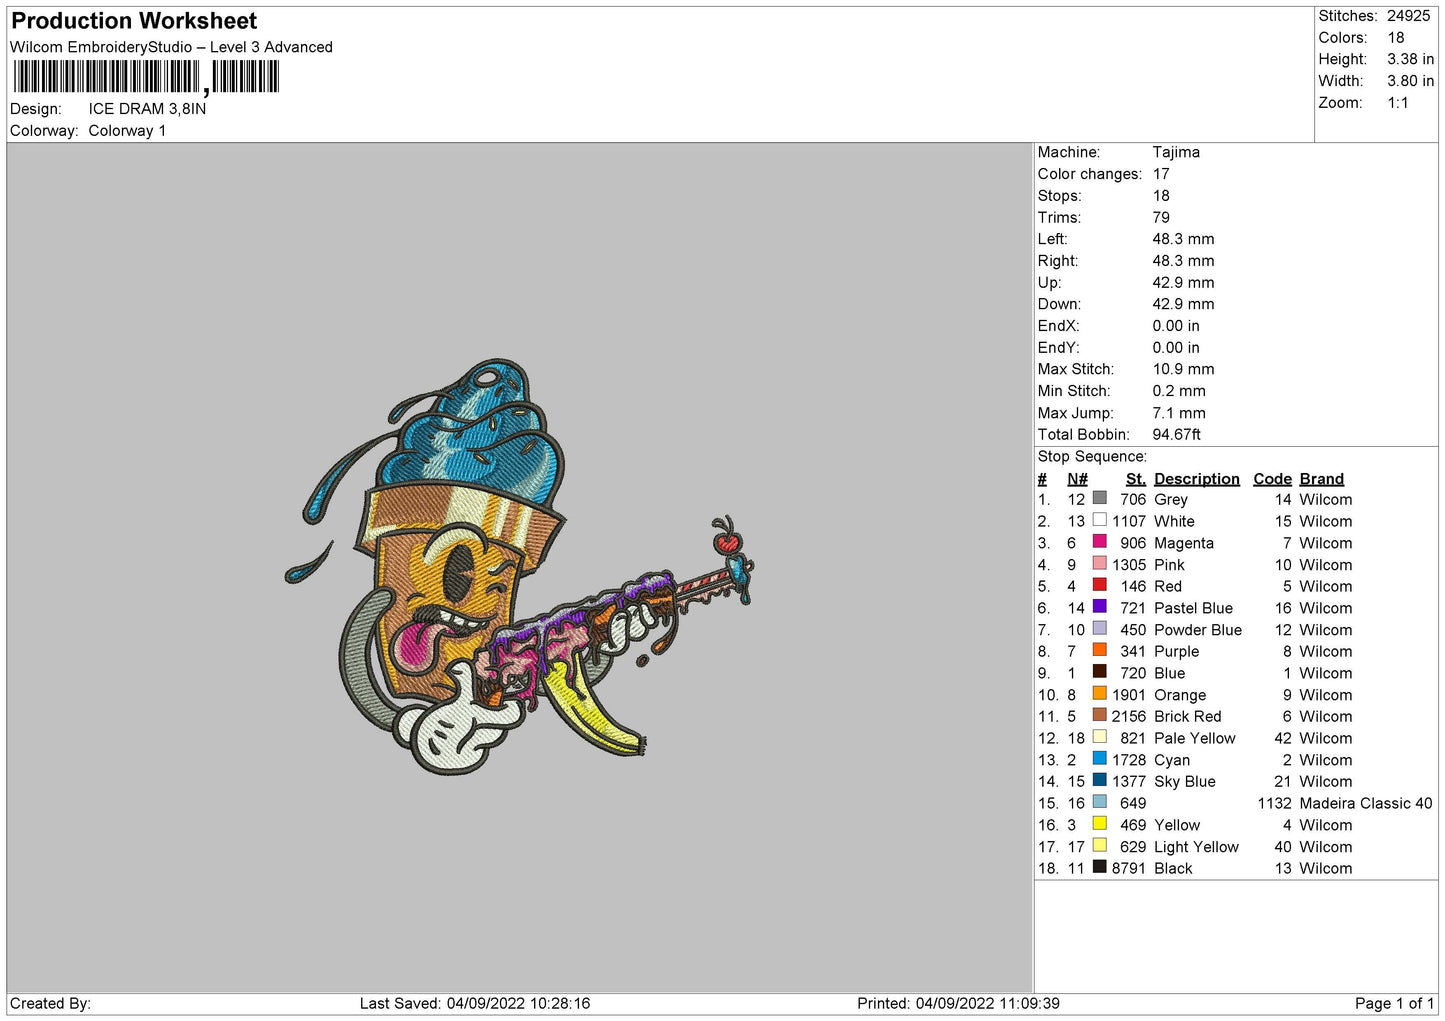Click the Production Worksheet title
The height and width of the screenshot is (1021, 1445).
(134, 21)
